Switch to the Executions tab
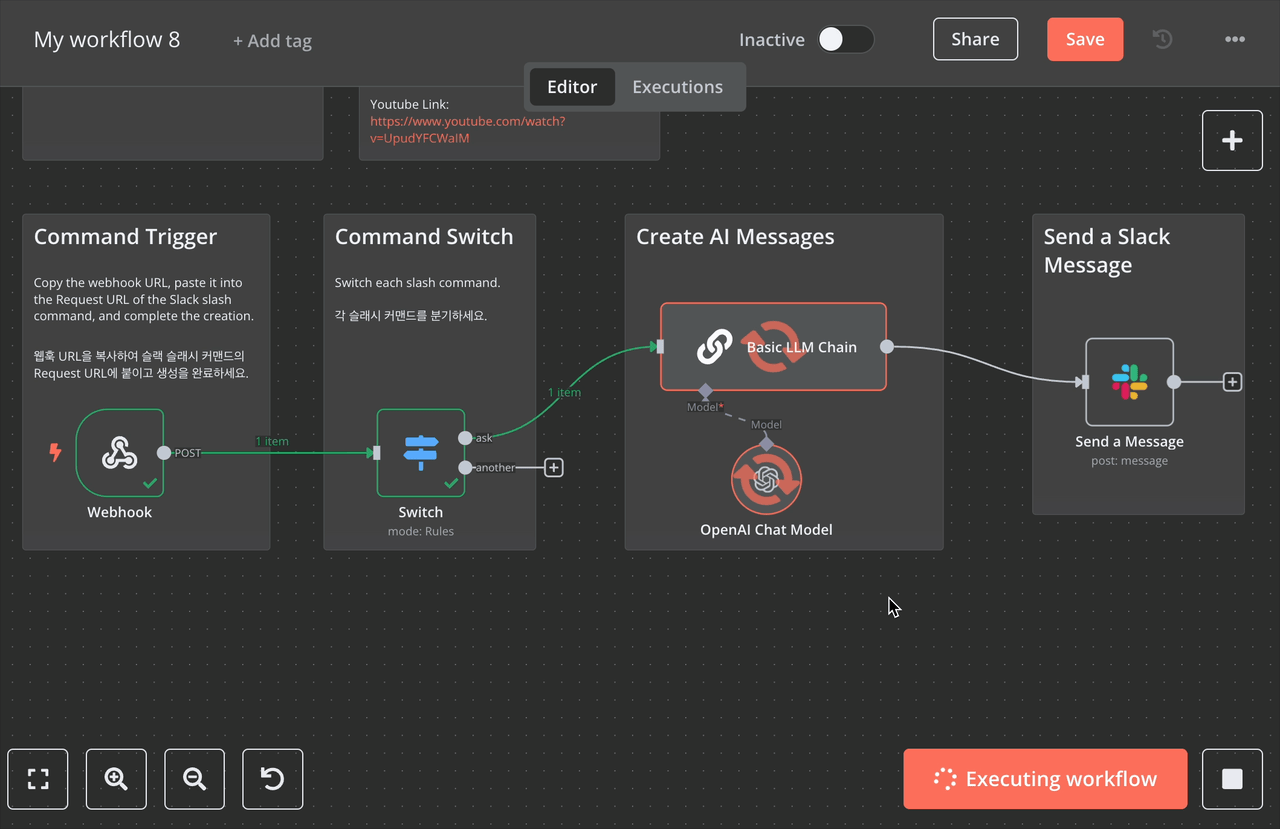The height and width of the screenshot is (829, 1280). [x=677, y=87]
